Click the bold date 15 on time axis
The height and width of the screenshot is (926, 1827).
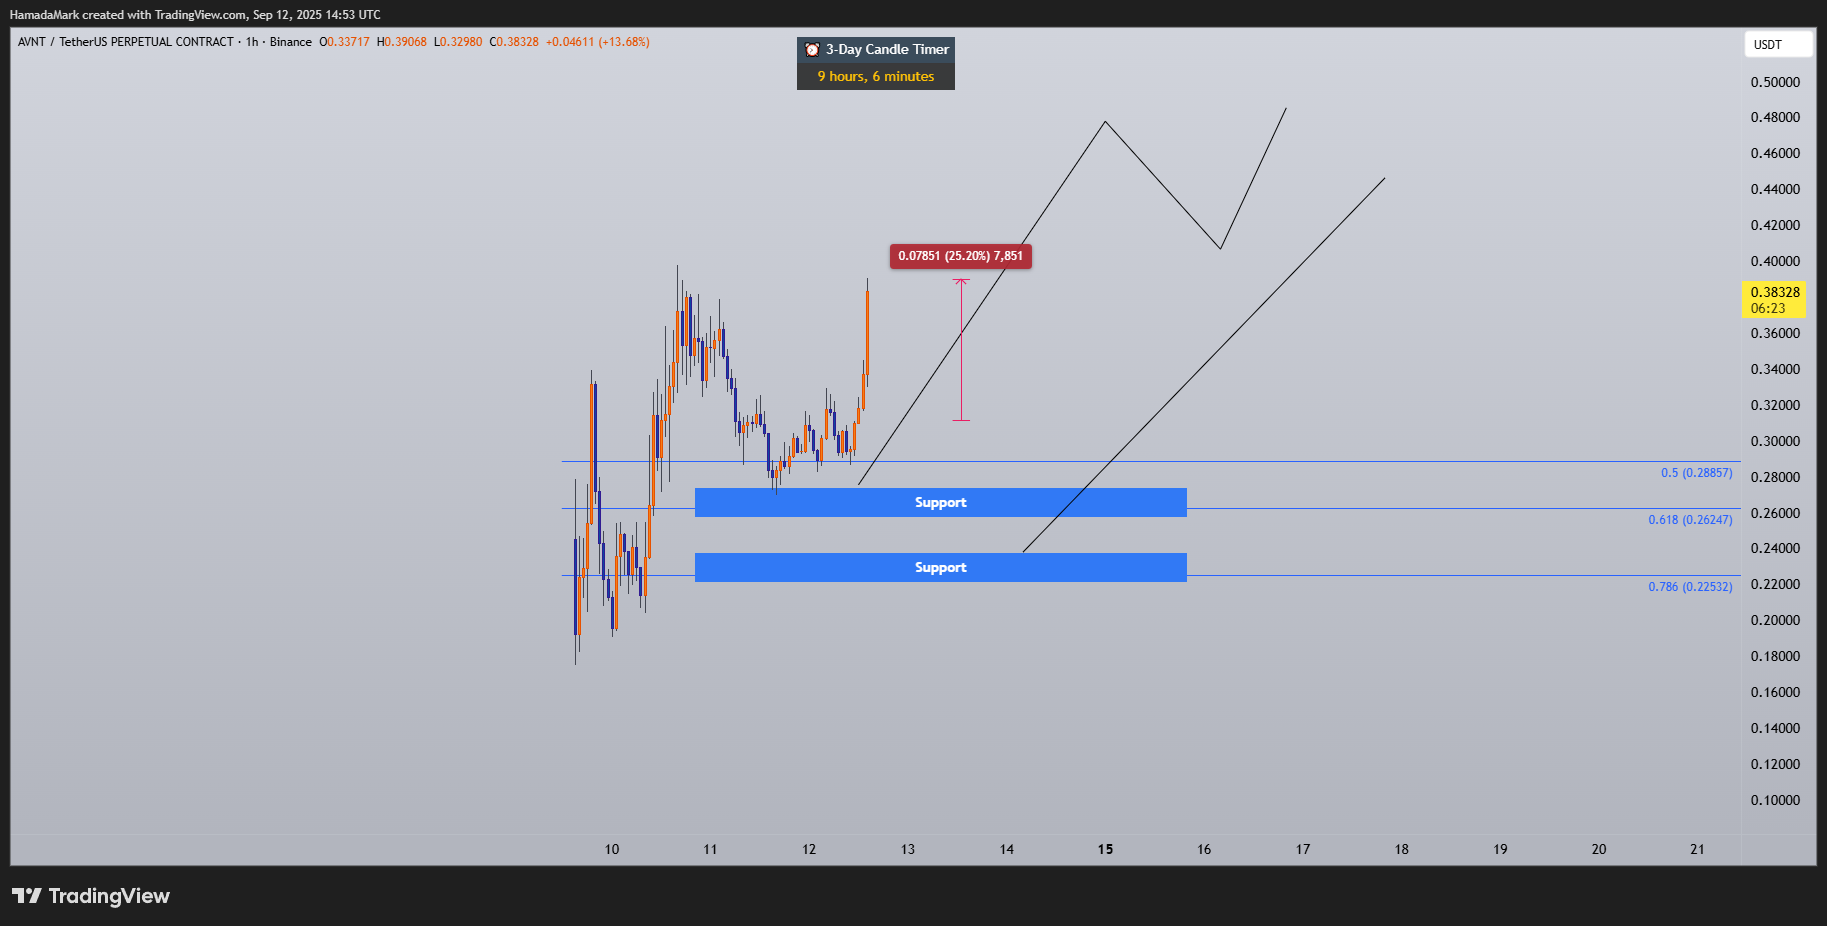1105,849
